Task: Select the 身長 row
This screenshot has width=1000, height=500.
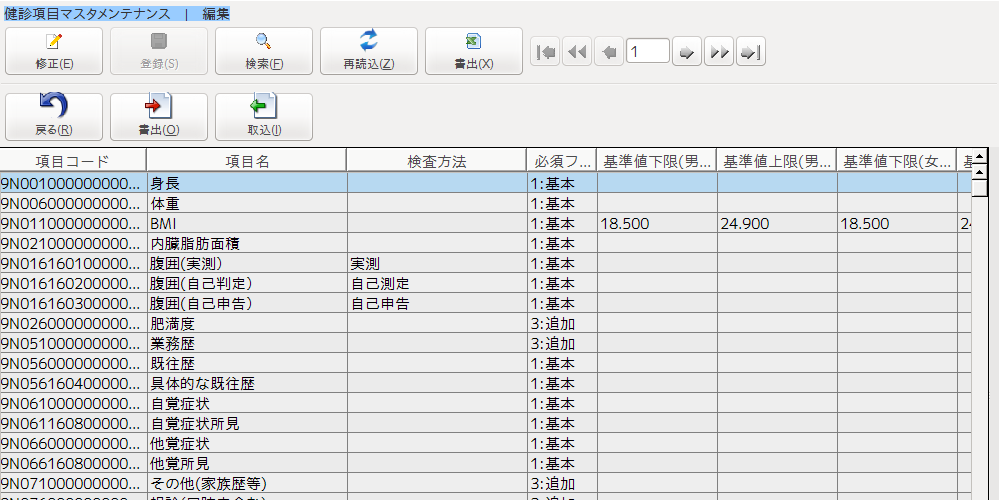Action: [x=485, y=183]
